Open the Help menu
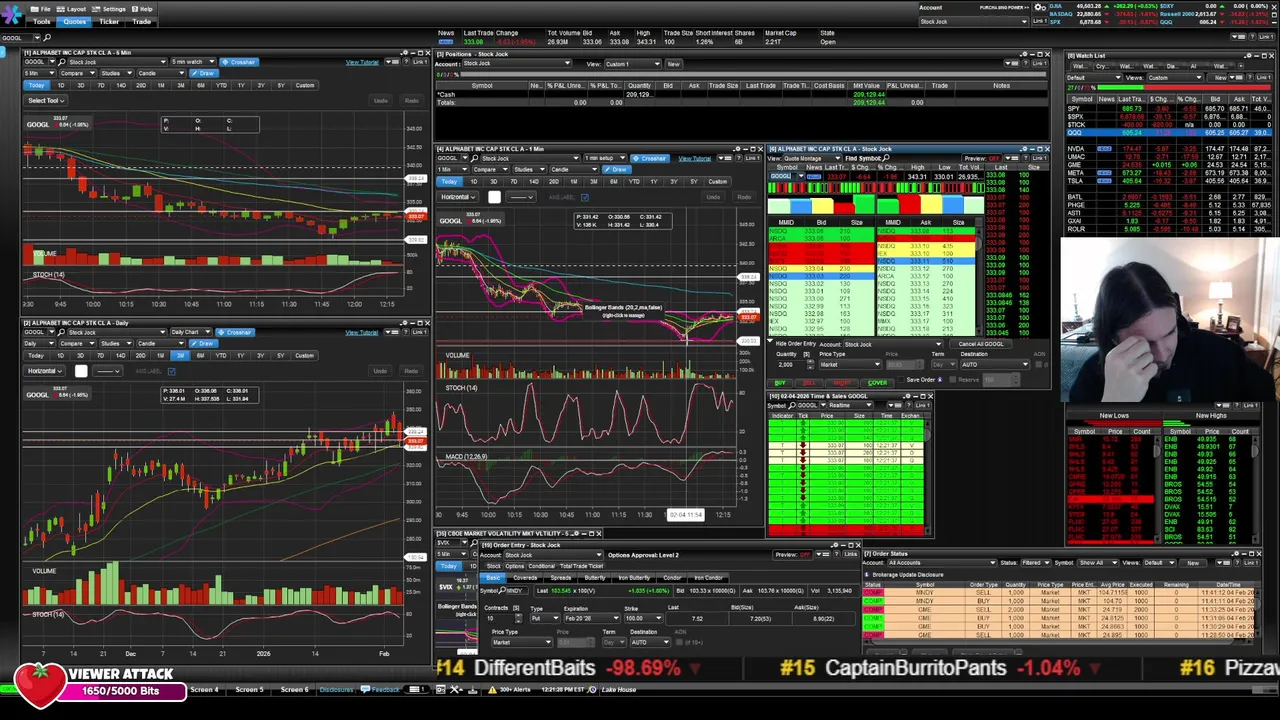Viewport: 1280px width, 720px height. pos(142,9)
